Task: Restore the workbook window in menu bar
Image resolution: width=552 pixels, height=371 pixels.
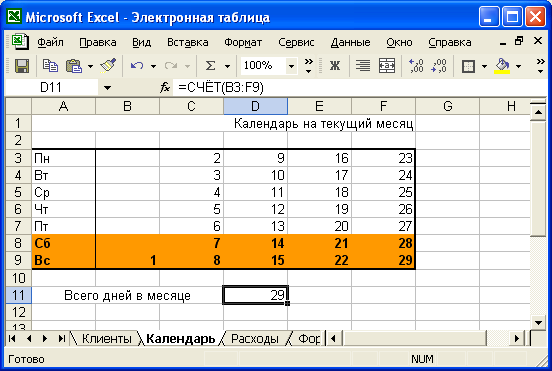Action: coord(519,42)
